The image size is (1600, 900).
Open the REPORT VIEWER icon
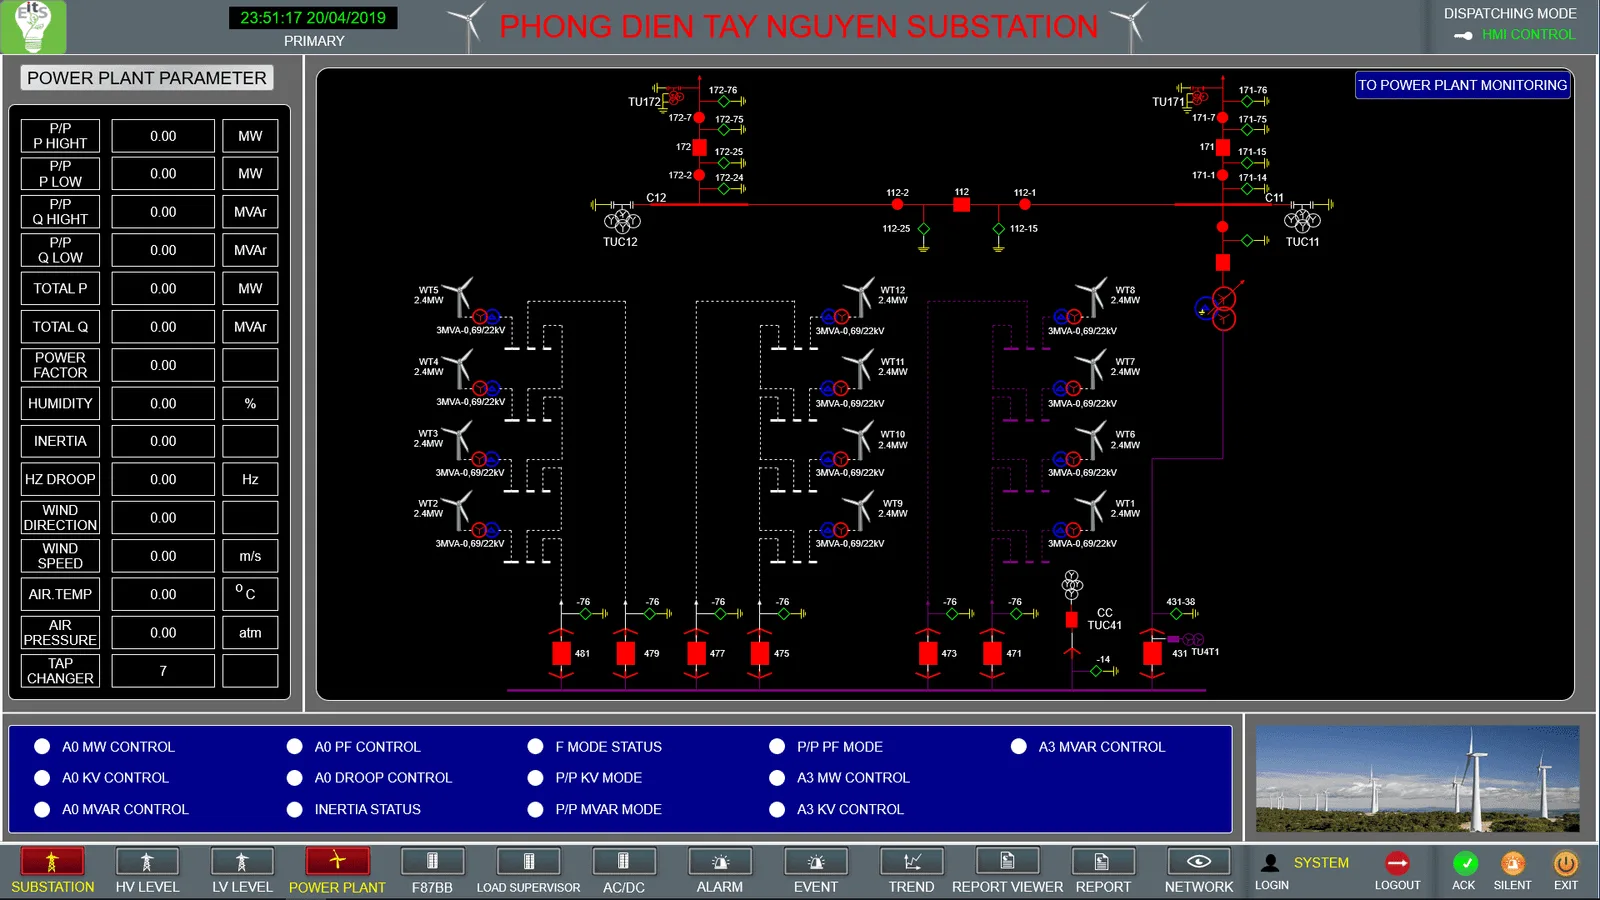(x=1007, y=861)
